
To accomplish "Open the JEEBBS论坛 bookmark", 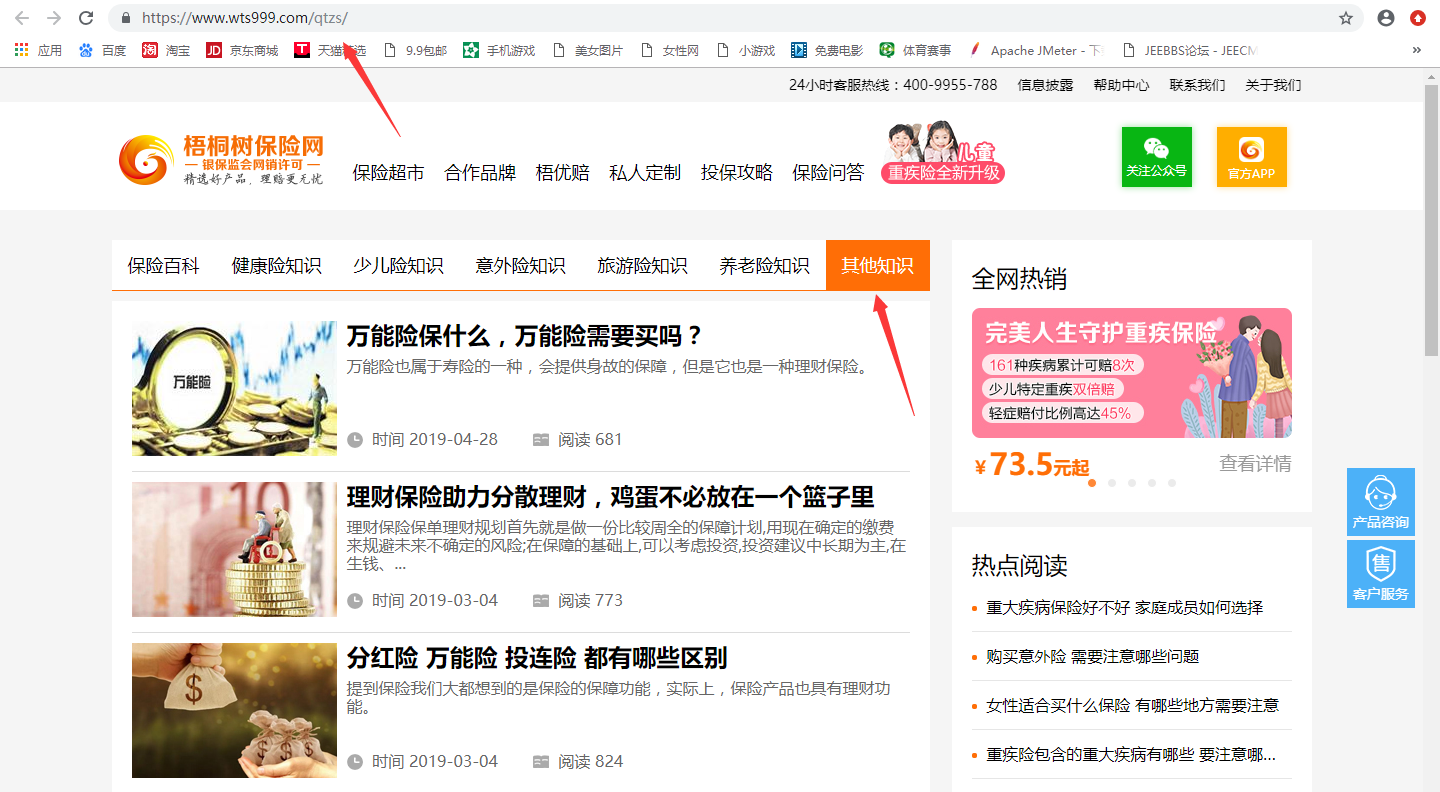I will (x=1190, y=50).
